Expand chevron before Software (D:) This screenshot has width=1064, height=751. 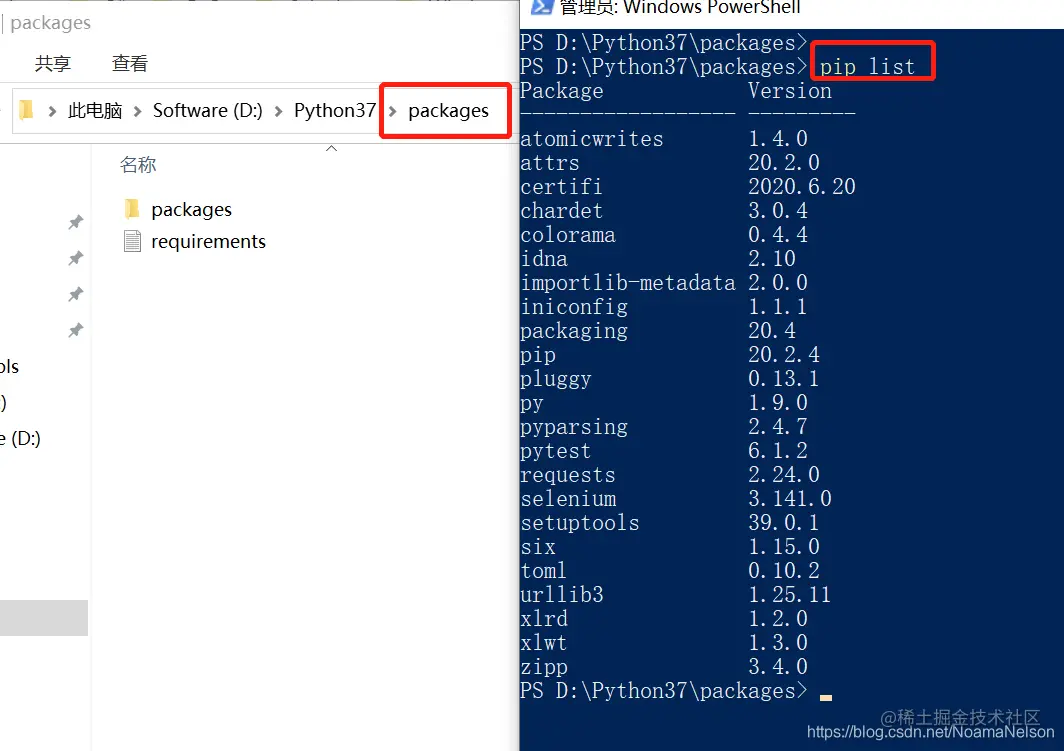[x=138, y=111]
